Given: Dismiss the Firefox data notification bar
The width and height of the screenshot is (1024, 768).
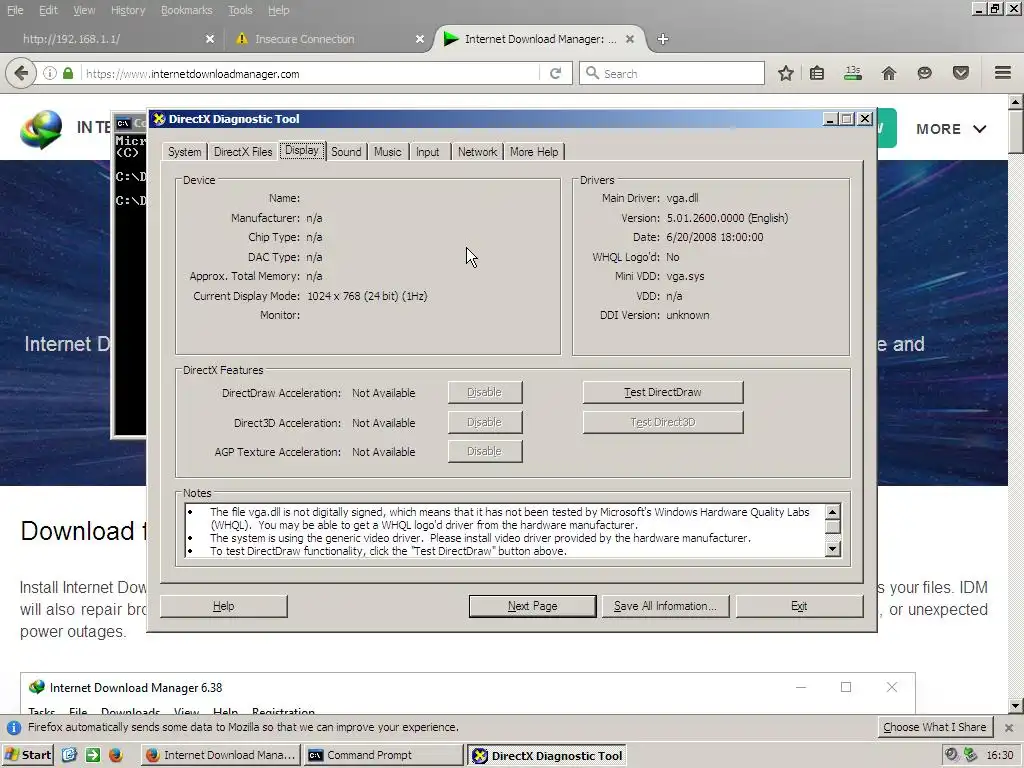Looking at the screenshot, I should (x=1009, y=728).
